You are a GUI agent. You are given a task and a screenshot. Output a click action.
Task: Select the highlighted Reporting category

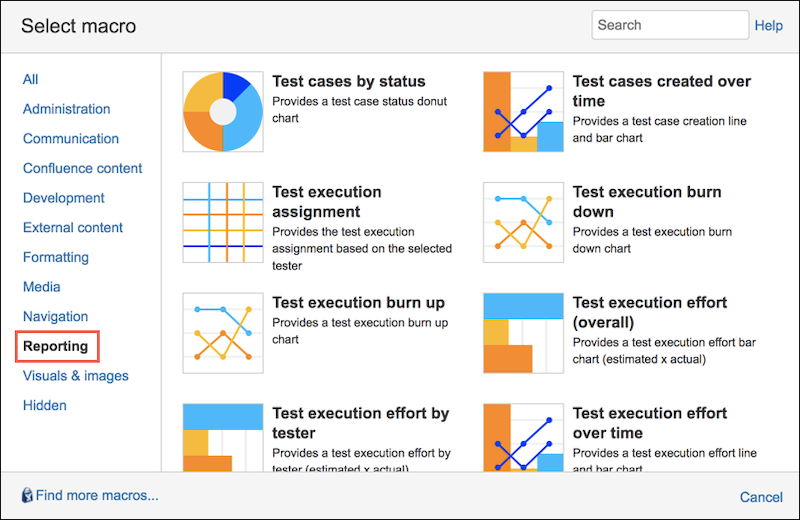click(x=56, y=347)
